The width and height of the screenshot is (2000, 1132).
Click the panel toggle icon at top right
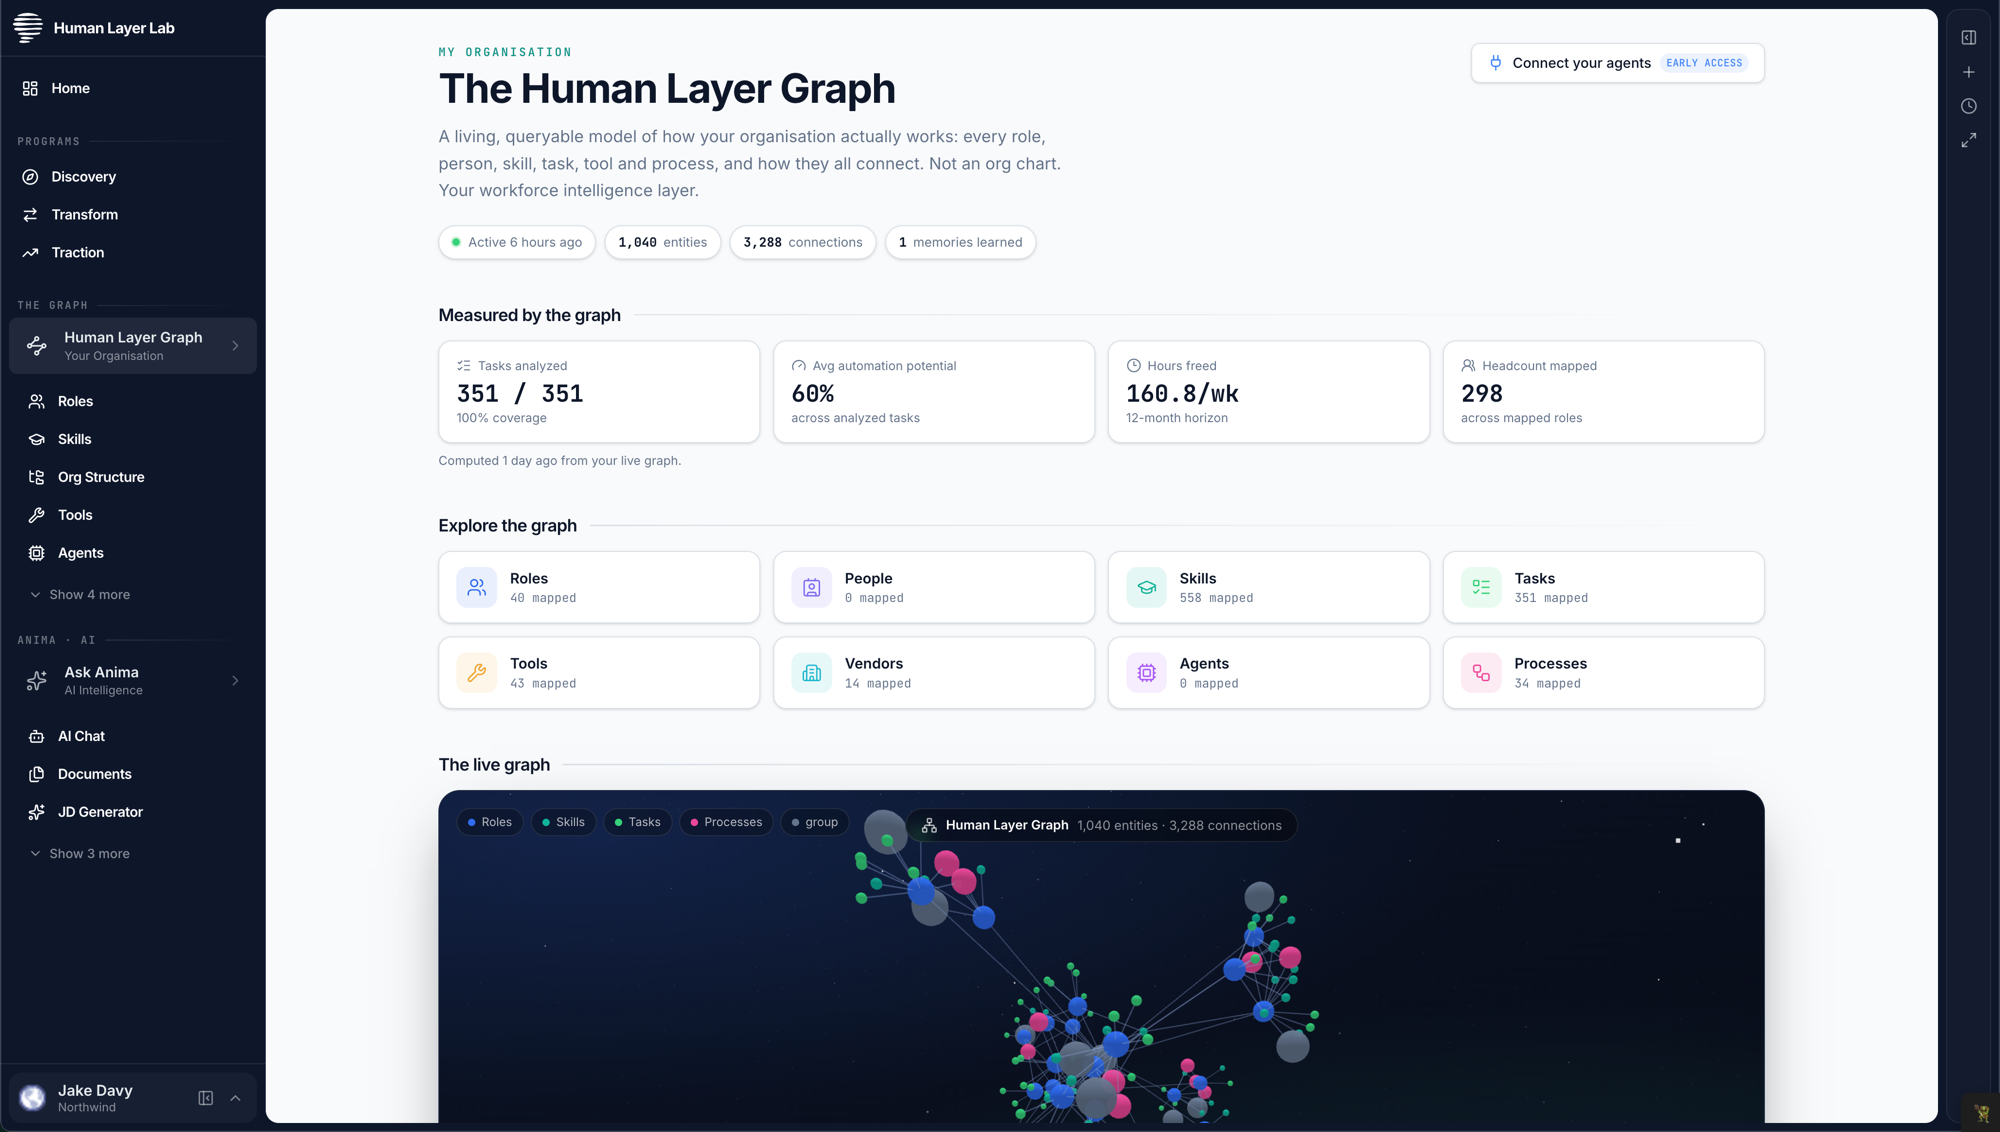pyautogui.click(x=1969, y=38)
